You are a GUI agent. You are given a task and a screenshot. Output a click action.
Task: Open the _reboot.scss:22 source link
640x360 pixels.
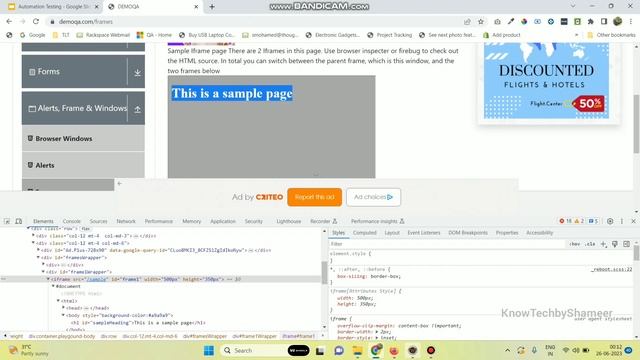[611, 269]
